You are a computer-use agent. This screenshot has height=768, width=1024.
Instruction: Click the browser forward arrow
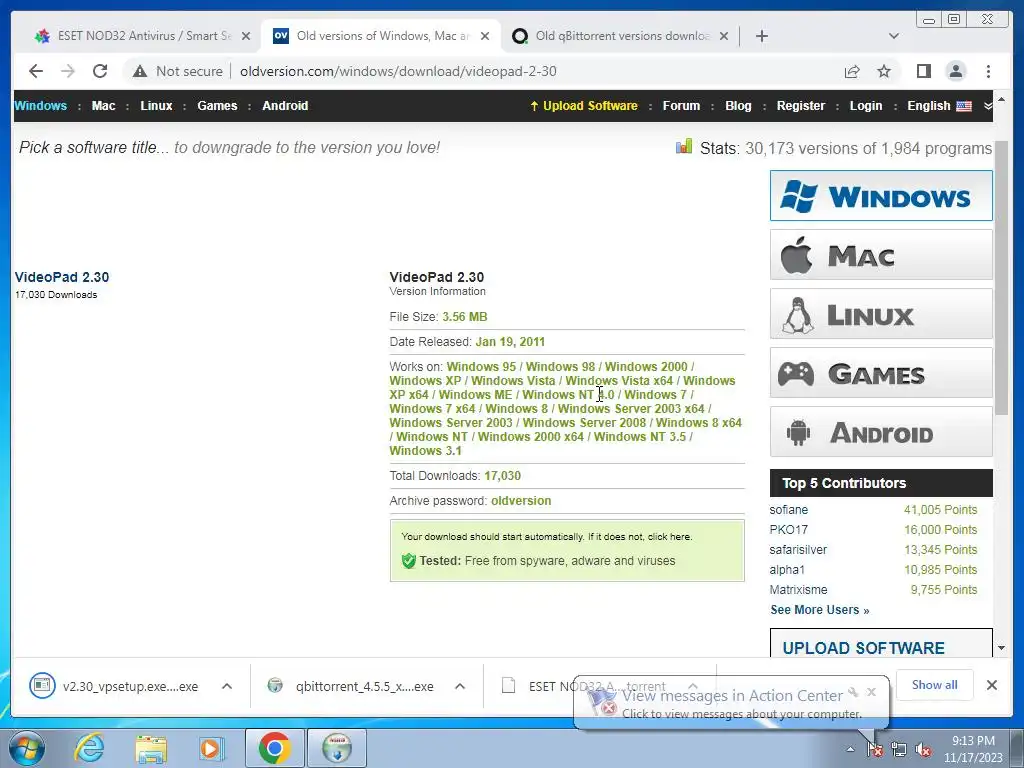67,71
